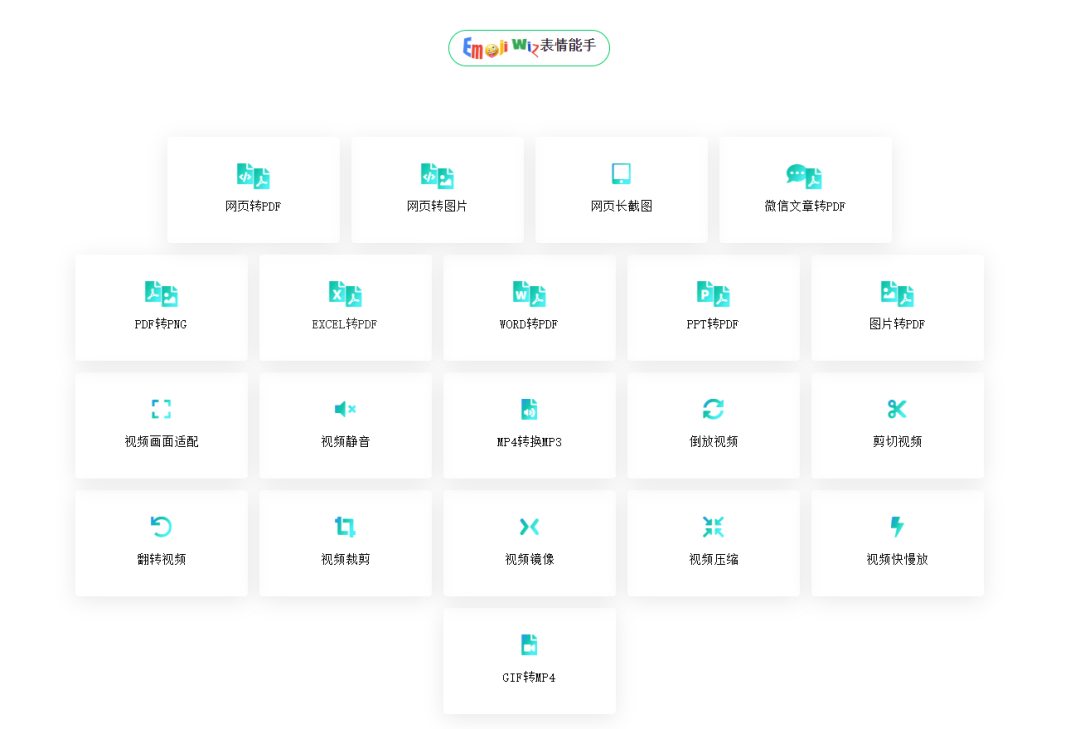Click the EXCEL转PDF text label
Image resolution: width=1080 pixels, height=729 pixels.
[x=345, y=324]
